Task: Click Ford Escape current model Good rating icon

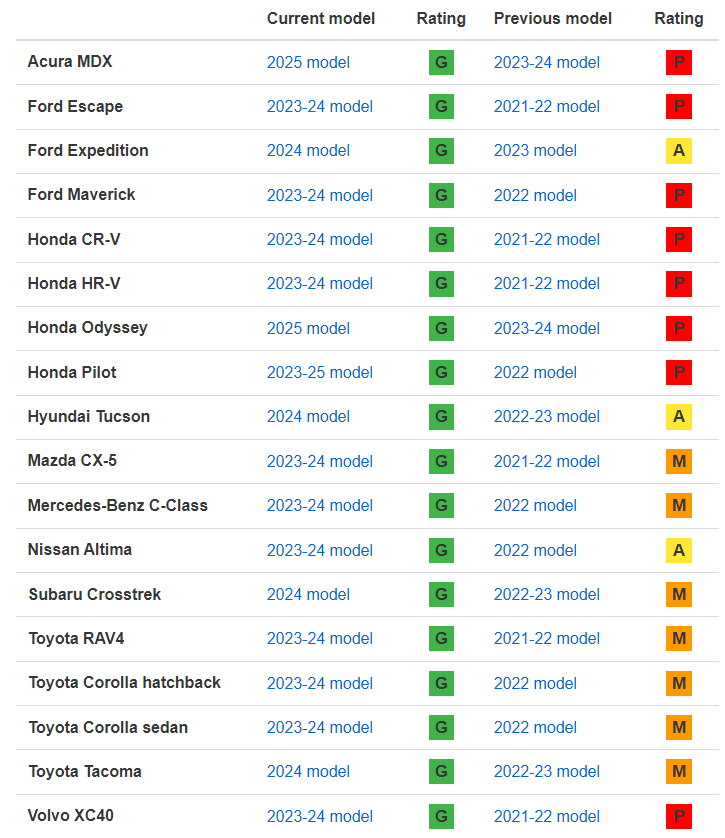Action: [441, 106]
